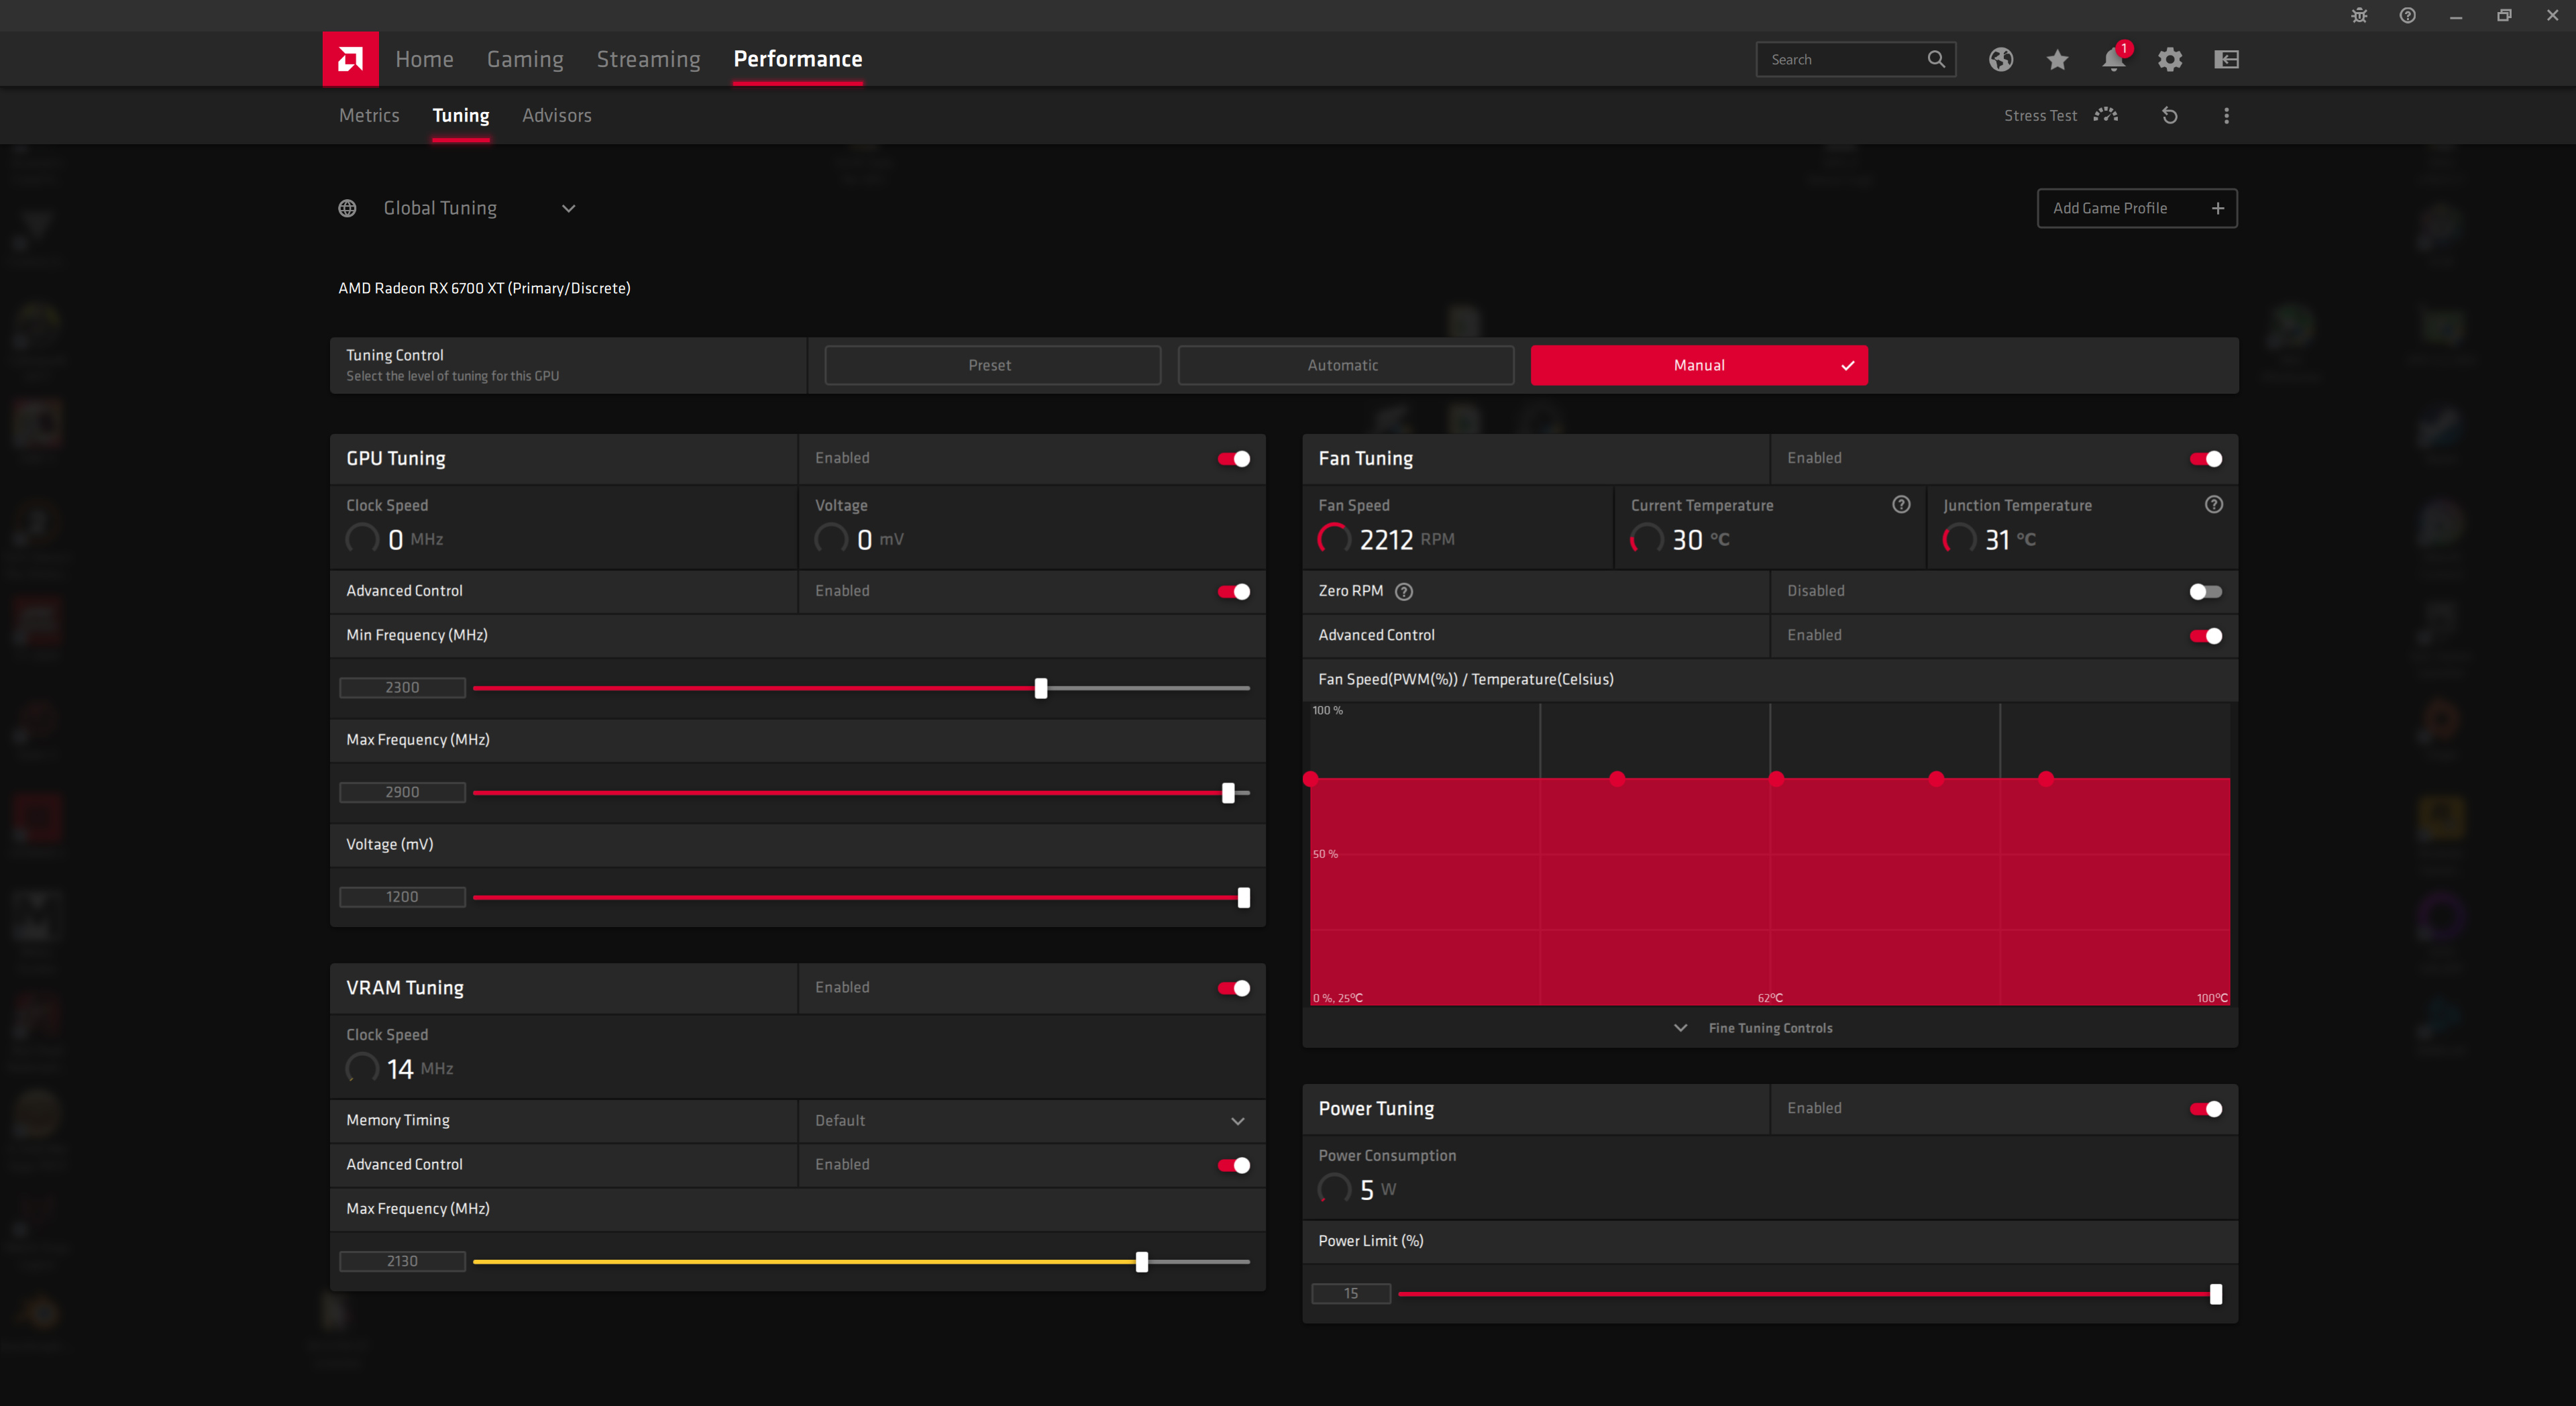Open the web browser globe icon

[x=2000, y=59]
